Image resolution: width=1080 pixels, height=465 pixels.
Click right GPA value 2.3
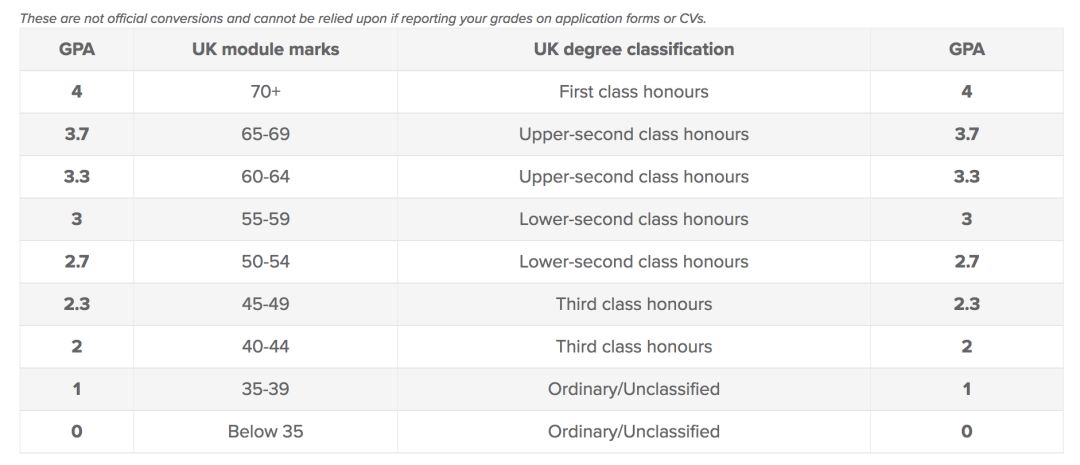[966, 304]
